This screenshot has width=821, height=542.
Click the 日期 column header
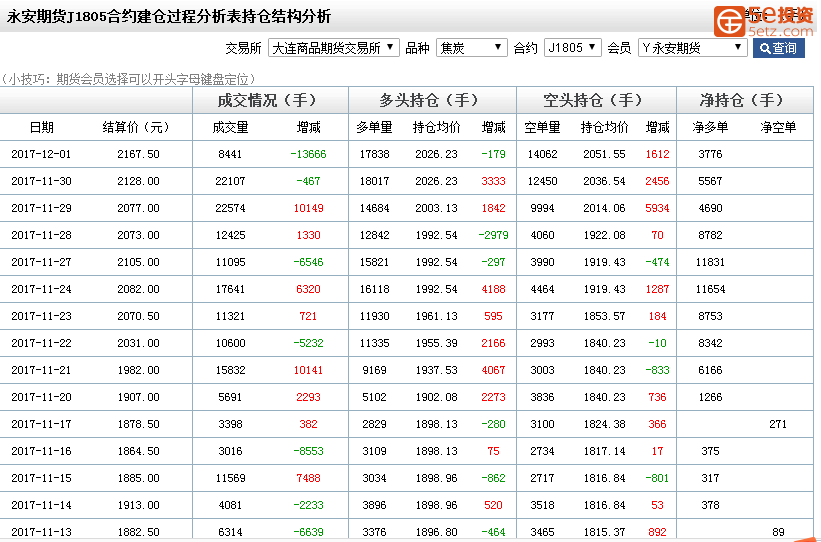[41, 127]
